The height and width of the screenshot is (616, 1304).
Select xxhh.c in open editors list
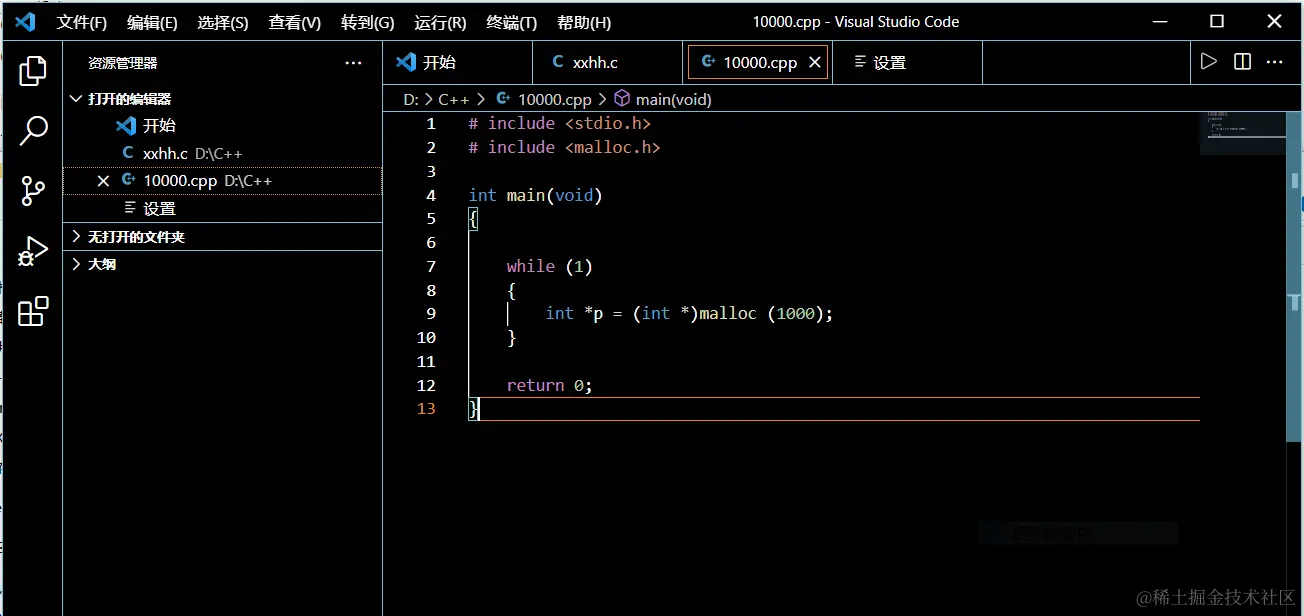pyautogui.click(x=222, y=154)
